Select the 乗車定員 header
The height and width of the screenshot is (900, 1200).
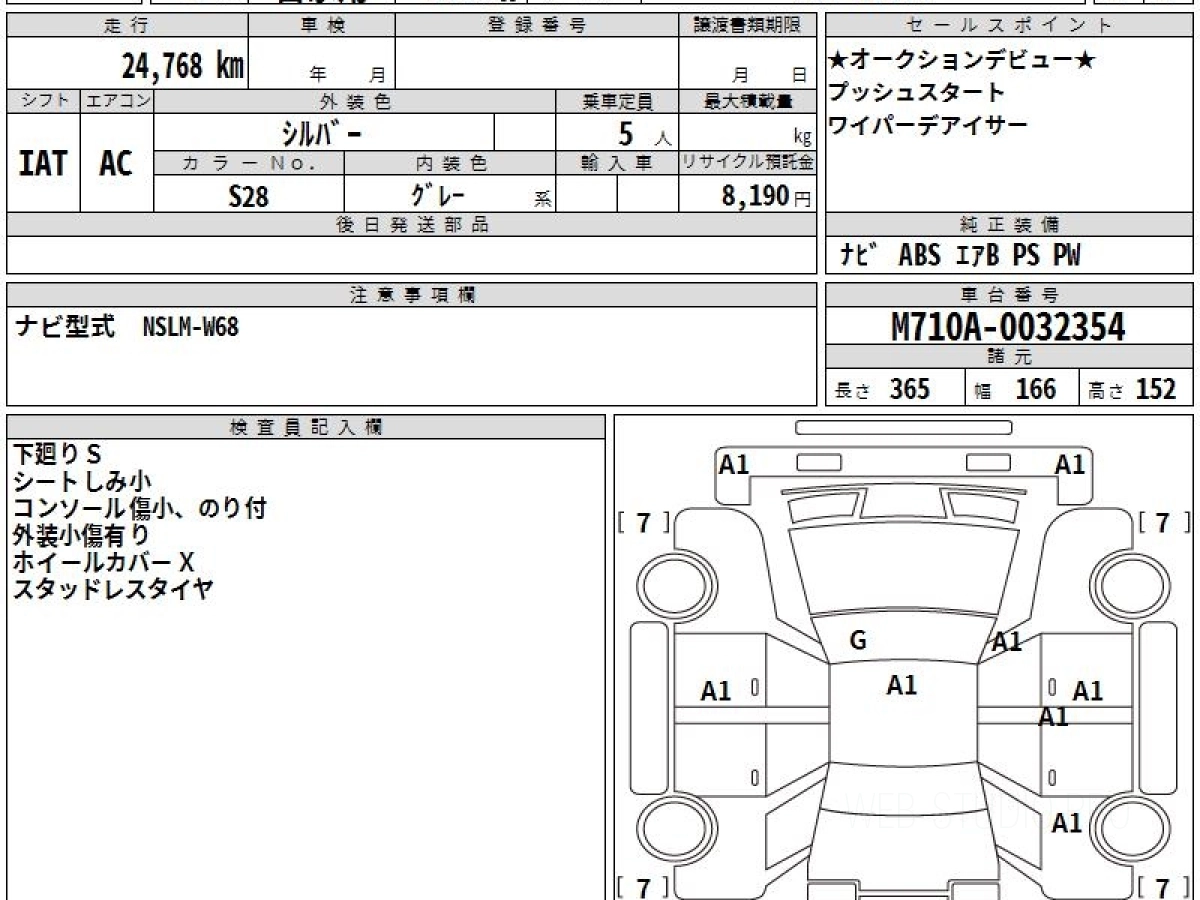617,101
